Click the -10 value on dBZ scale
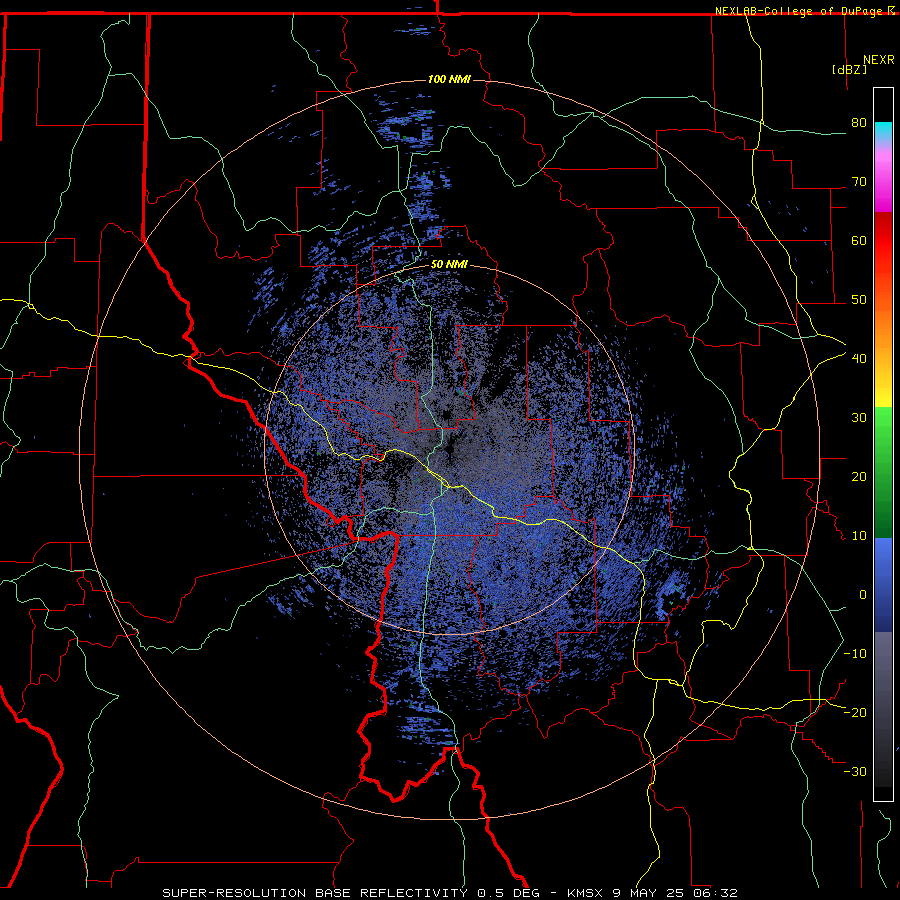The width and height of the screenshot is (900, 900). (x=855, y=653)
